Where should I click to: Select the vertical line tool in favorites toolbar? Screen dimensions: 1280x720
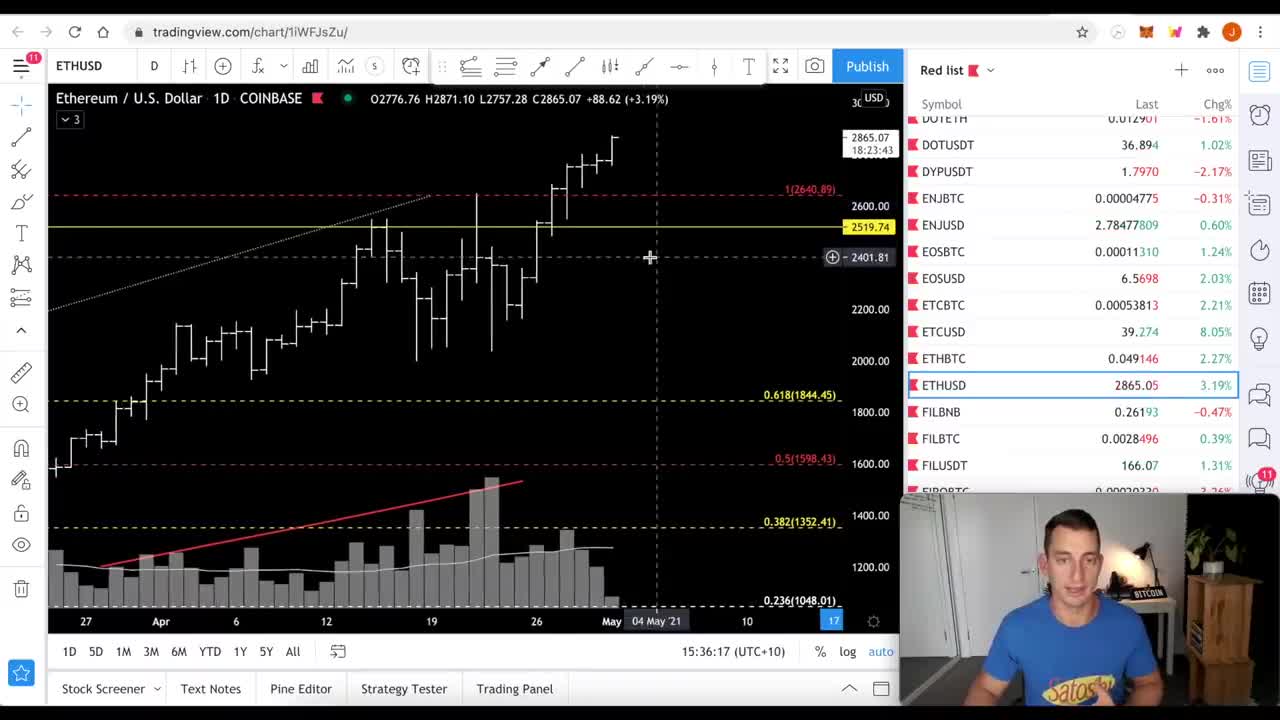[714, 67]
